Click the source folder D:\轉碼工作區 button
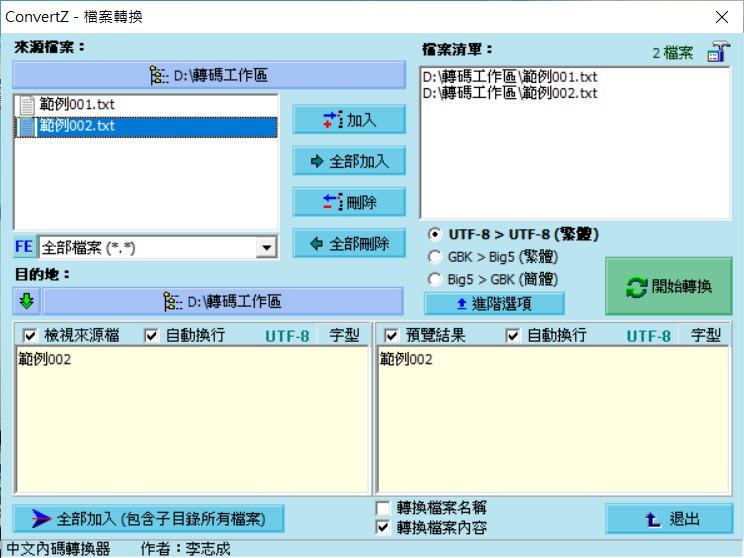 tap(209, 75)
